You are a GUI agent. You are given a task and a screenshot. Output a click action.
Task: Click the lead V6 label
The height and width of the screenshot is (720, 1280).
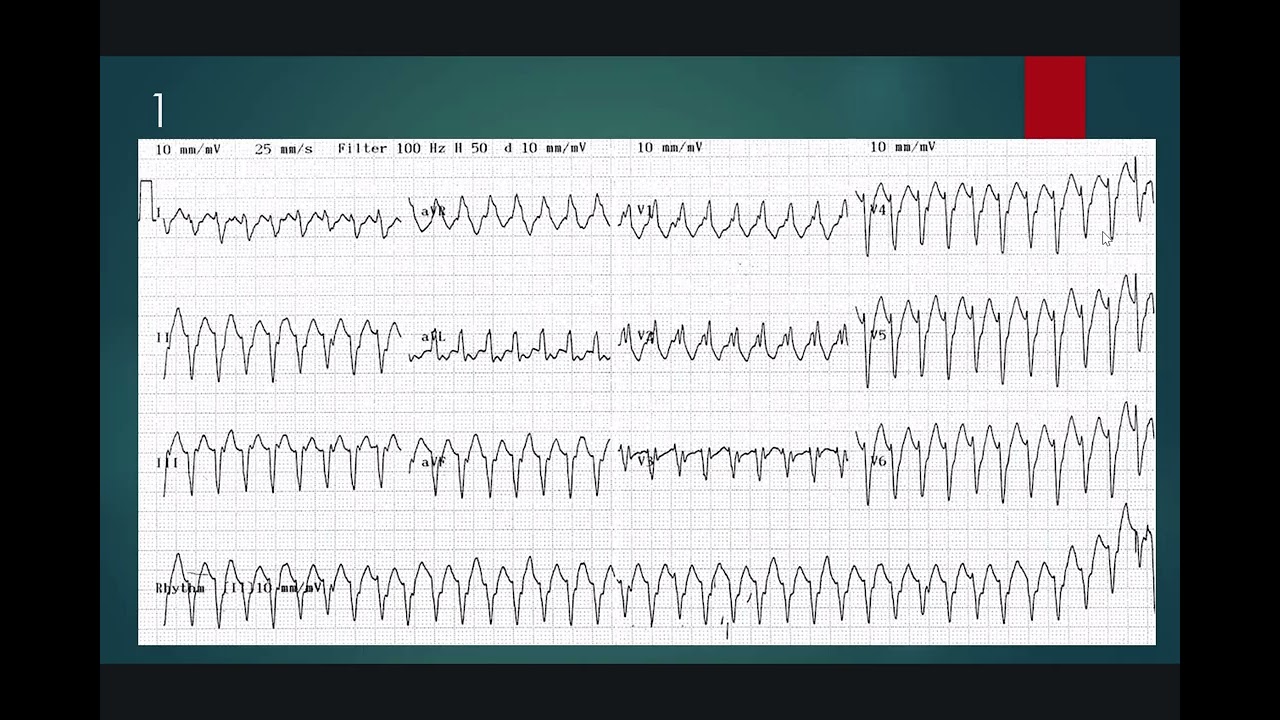point(877,461)
